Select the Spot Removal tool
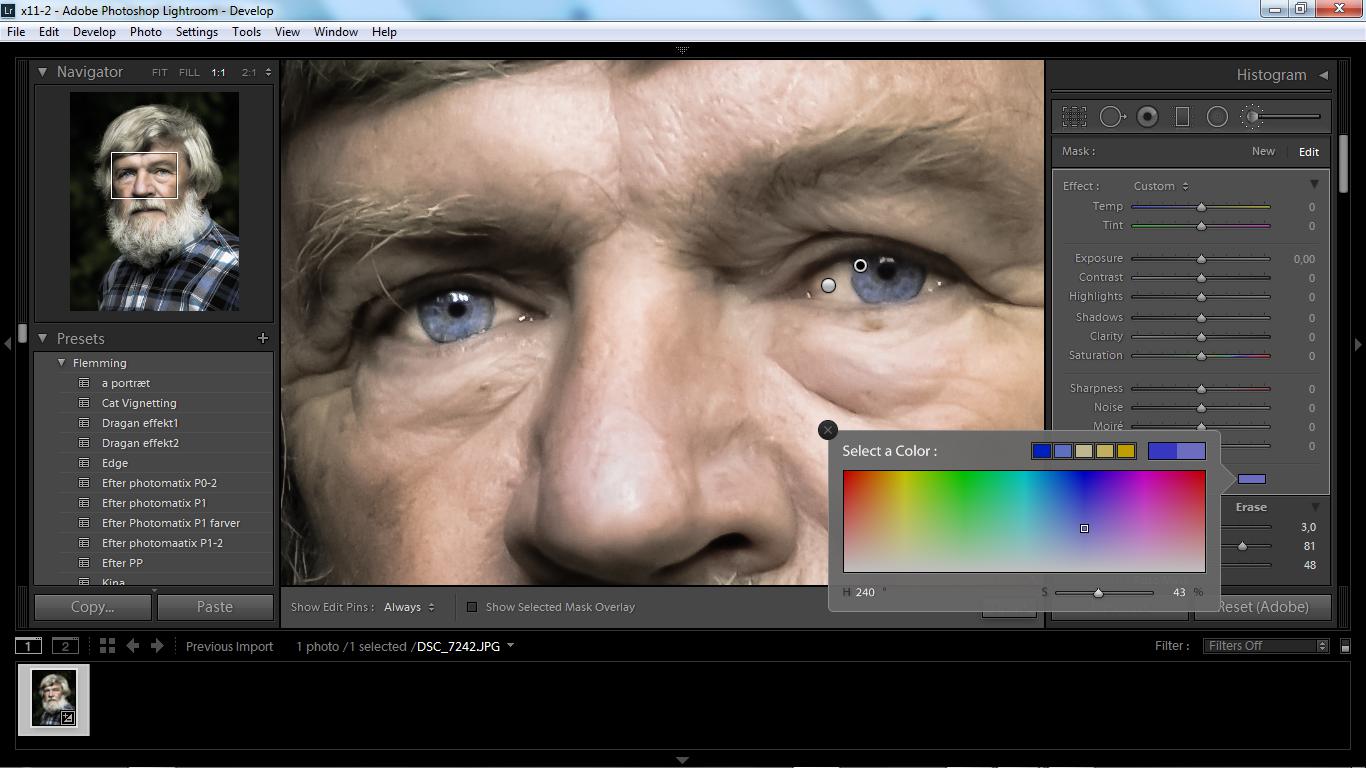The width and height of the screenshot is (1366, 768). [1111, 117]
